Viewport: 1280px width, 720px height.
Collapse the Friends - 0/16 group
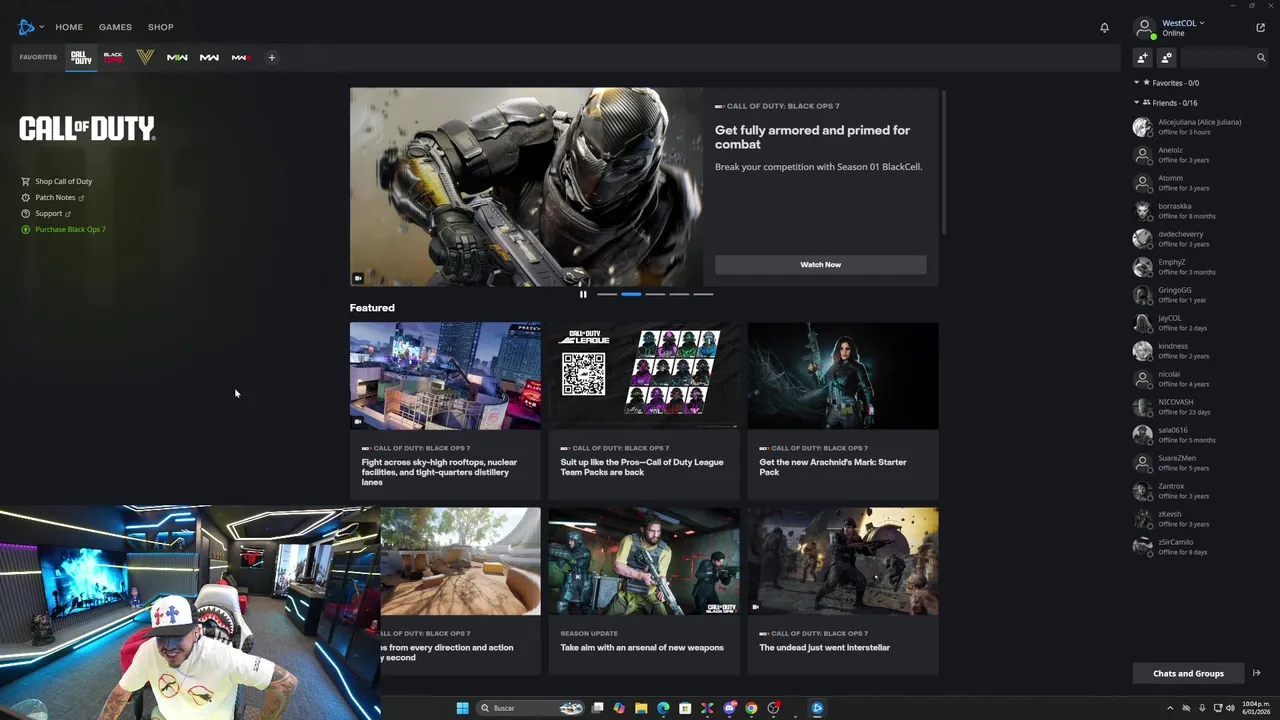[x=1166, y=103]
